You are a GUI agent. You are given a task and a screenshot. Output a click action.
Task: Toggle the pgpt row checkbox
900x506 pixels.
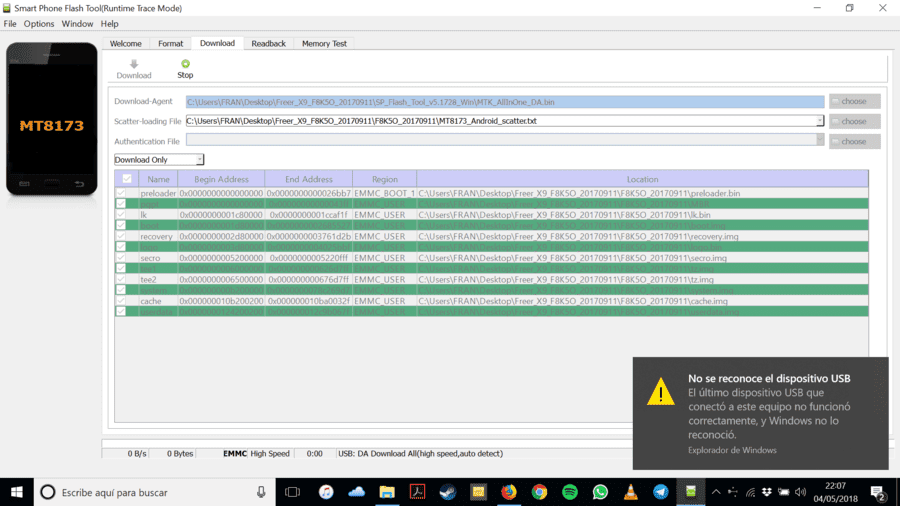121,204
